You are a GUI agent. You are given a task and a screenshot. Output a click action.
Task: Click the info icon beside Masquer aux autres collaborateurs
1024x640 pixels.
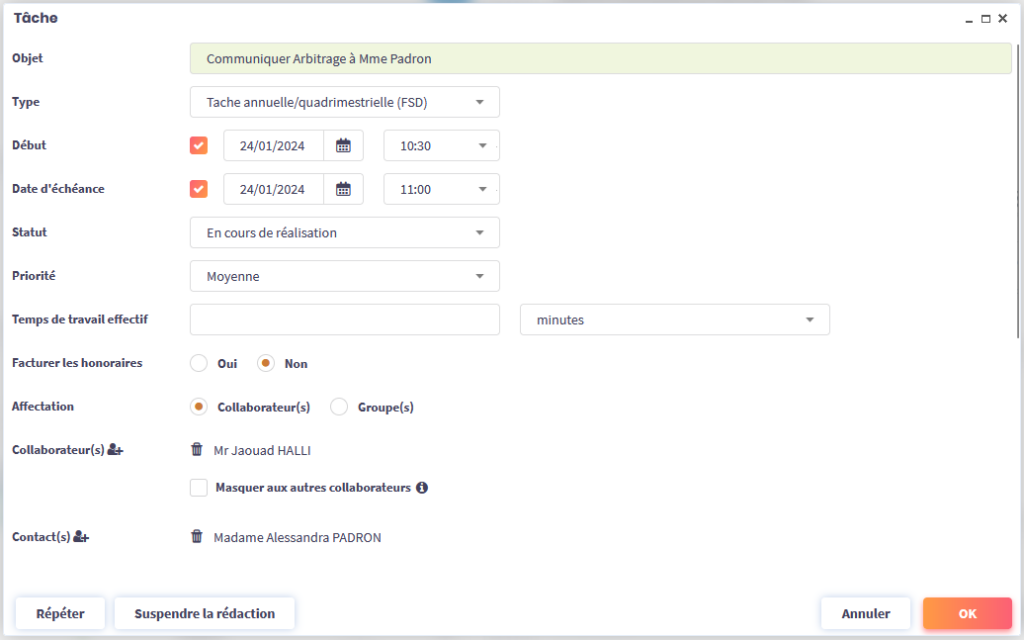coord(422,488)
